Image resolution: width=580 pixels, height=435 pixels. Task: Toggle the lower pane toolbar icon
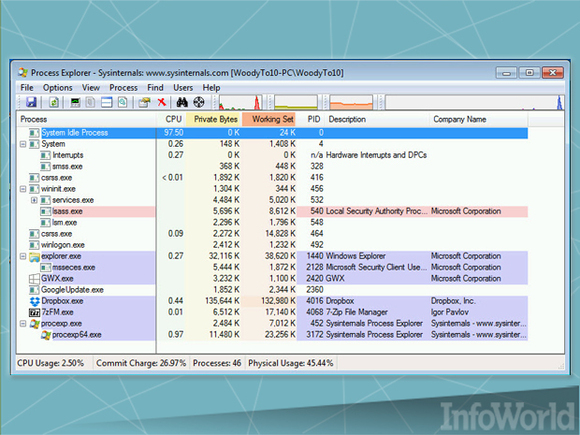tap(107, 102)
